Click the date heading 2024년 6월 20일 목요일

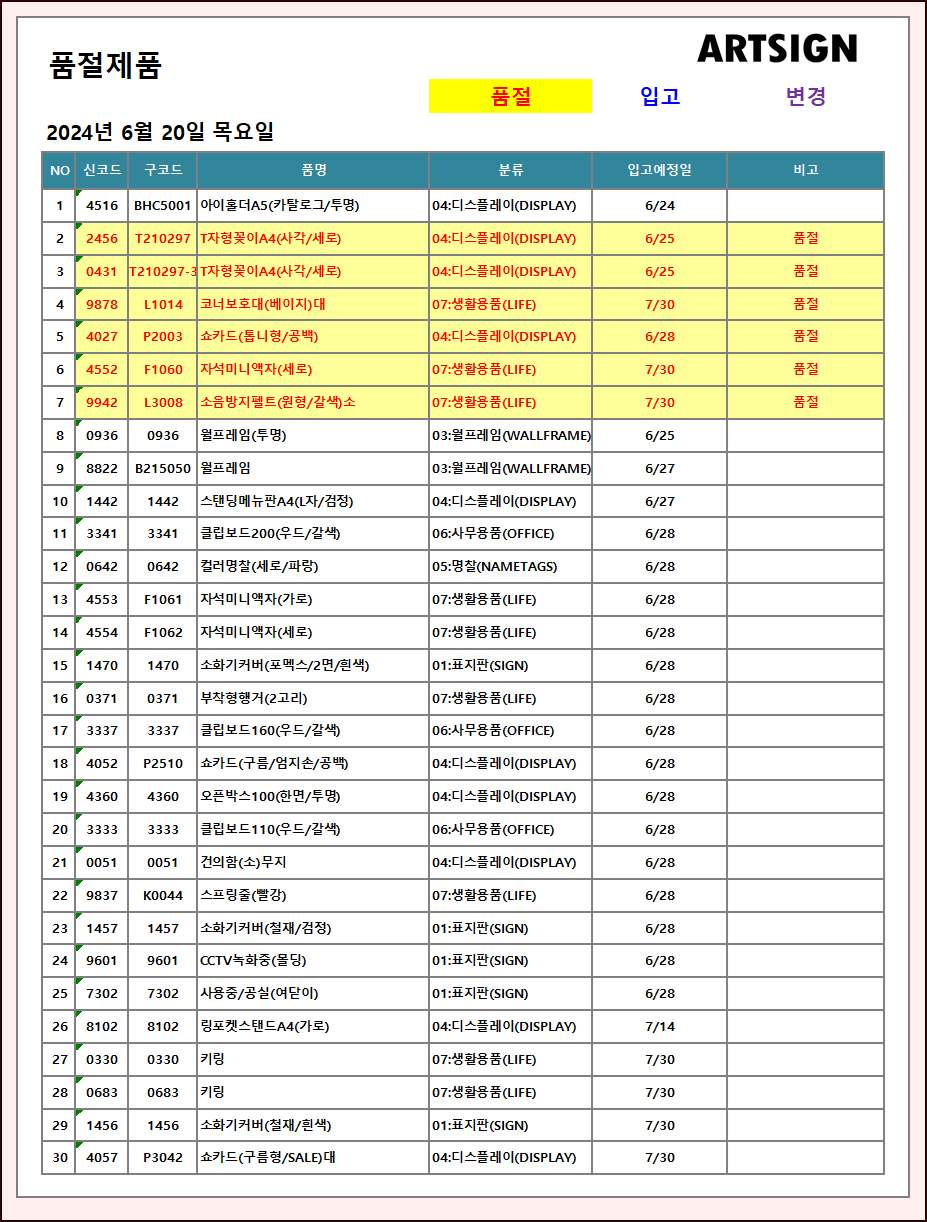point(160,132)
